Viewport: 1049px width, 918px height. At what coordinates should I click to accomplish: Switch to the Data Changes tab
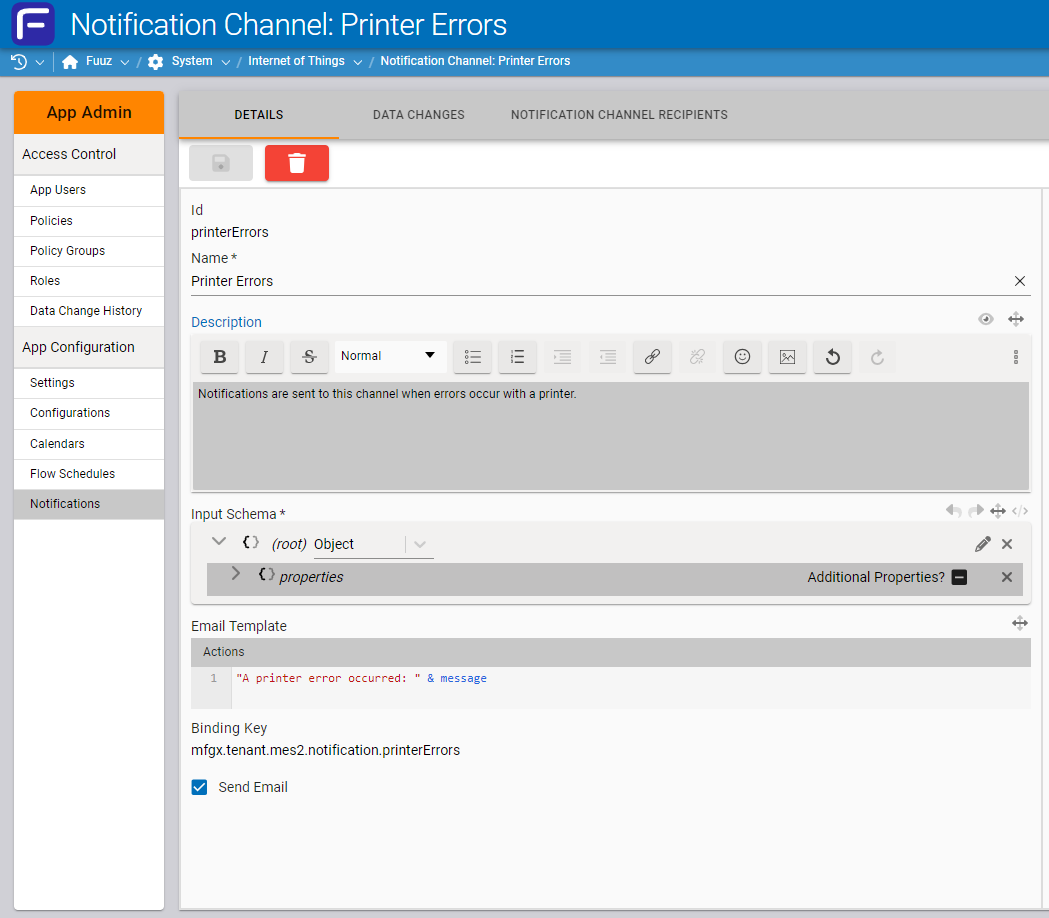418,115
